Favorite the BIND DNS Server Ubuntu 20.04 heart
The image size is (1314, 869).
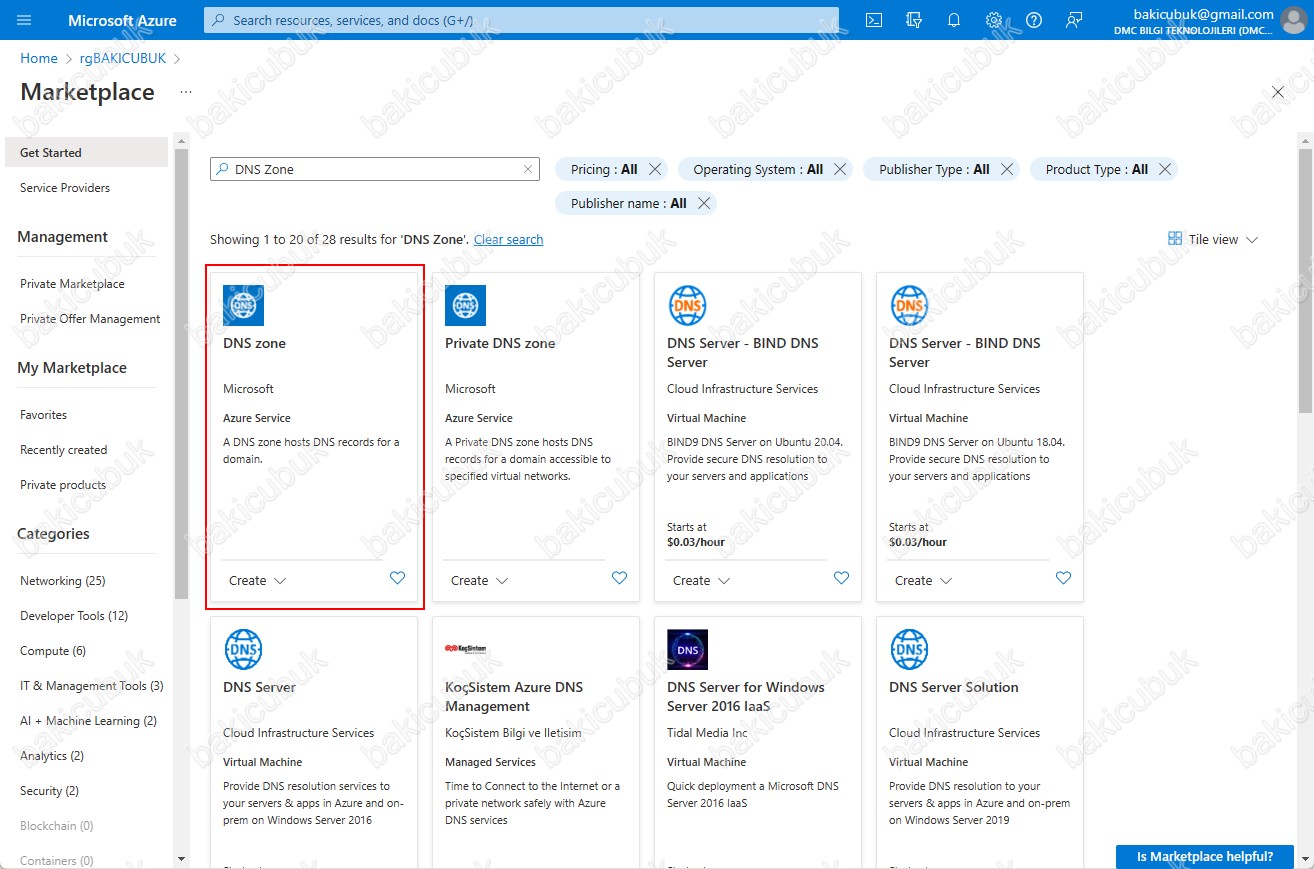pyautogui.click(x=841, y=578)
